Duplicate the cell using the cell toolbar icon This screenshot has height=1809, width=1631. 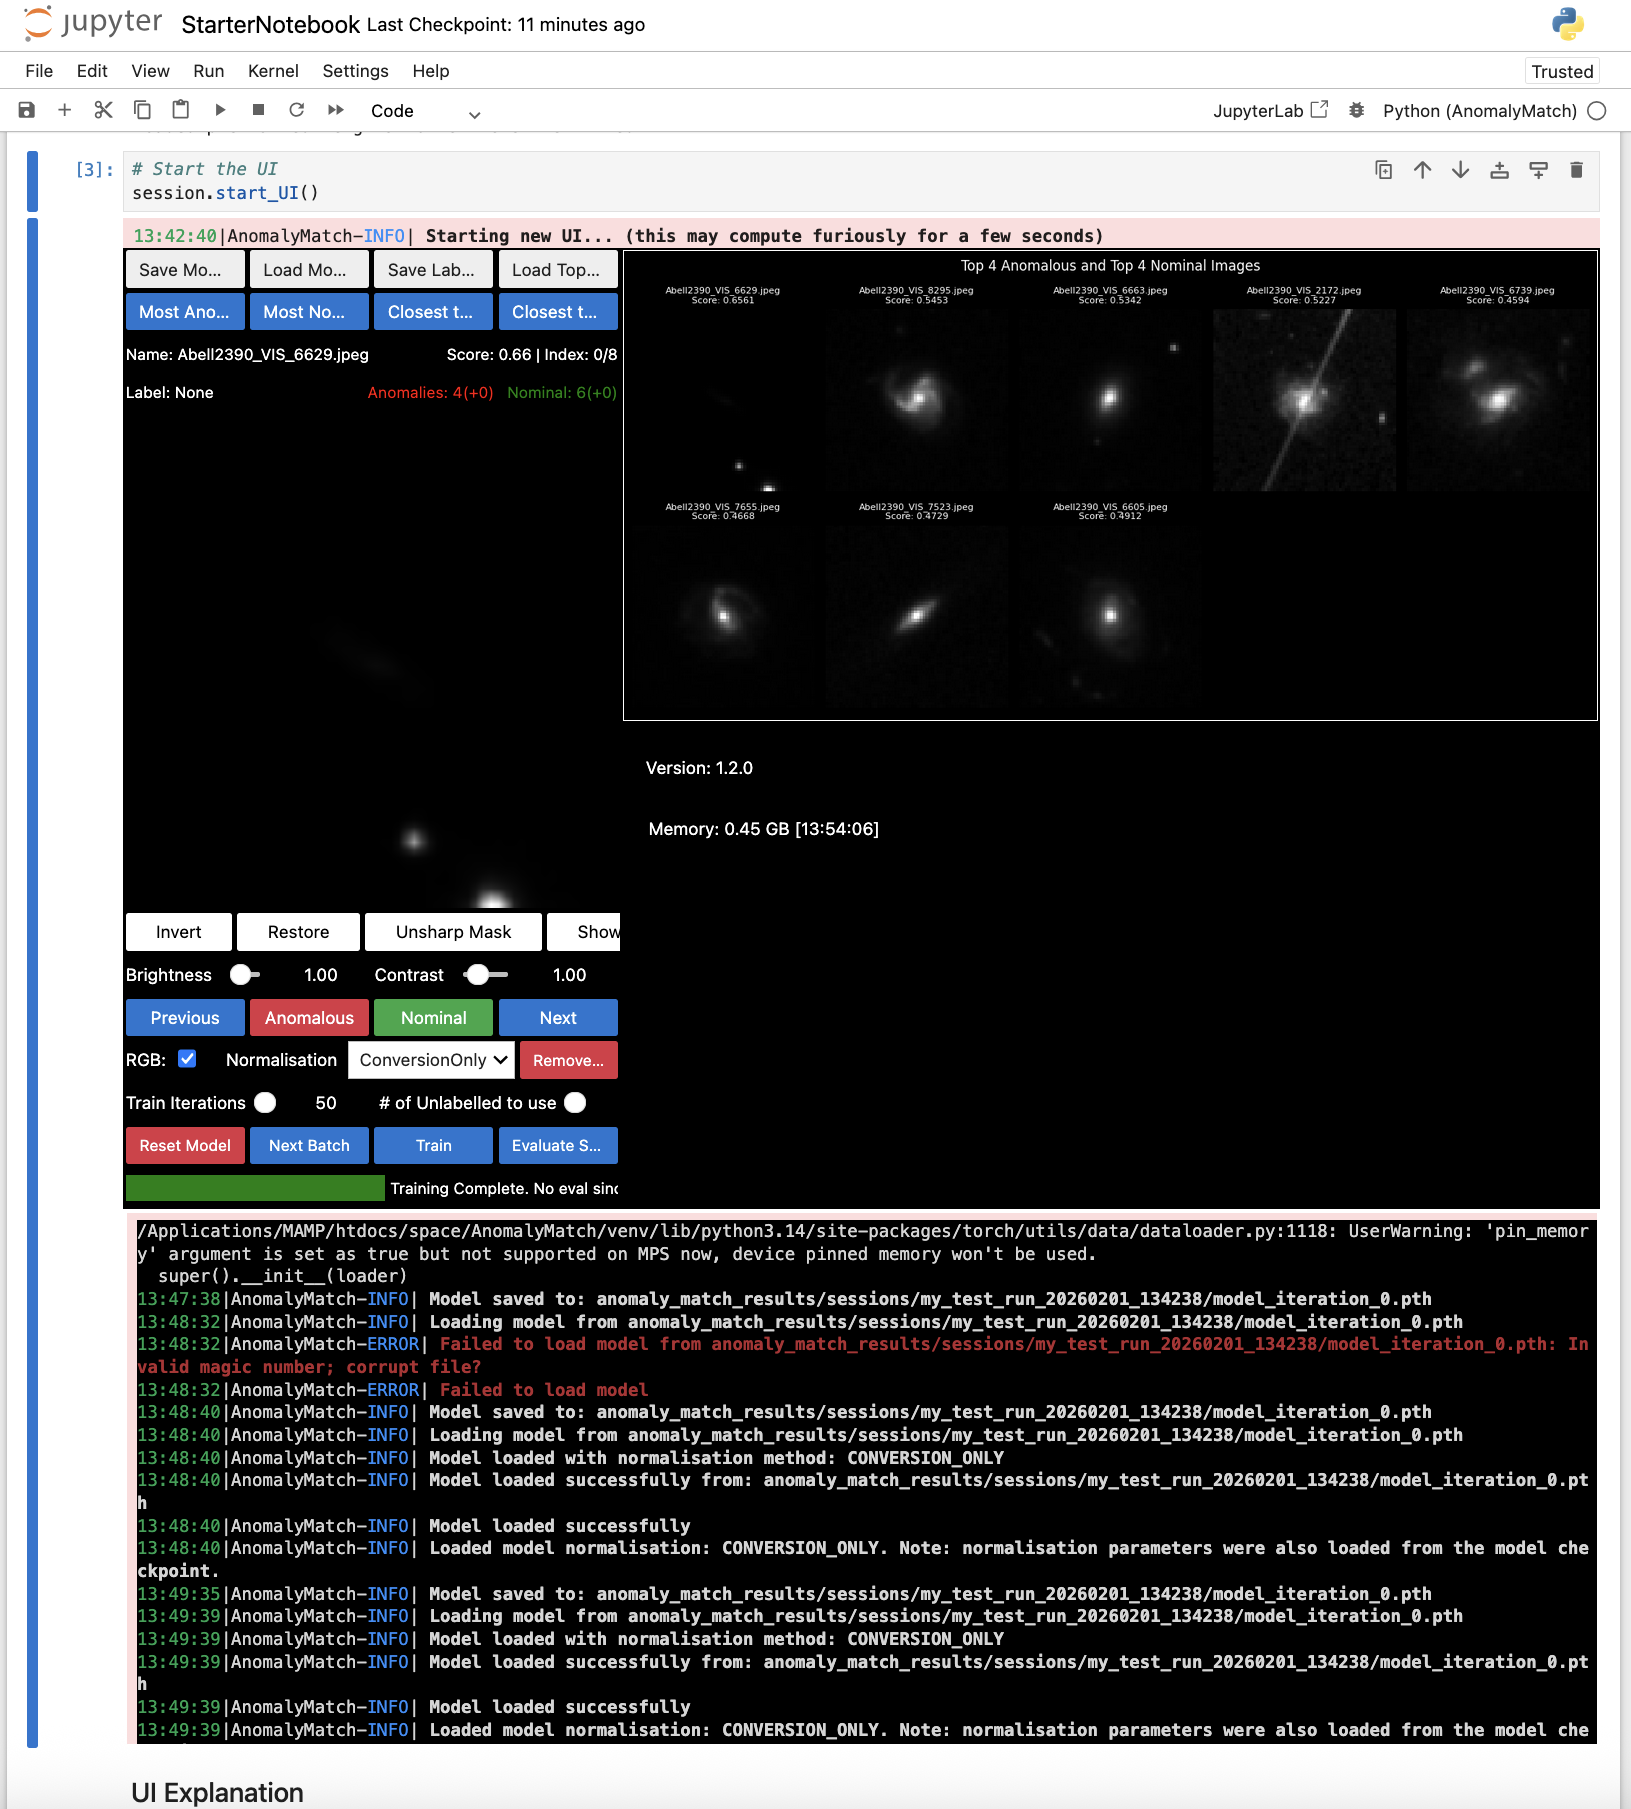[1384, 170]
